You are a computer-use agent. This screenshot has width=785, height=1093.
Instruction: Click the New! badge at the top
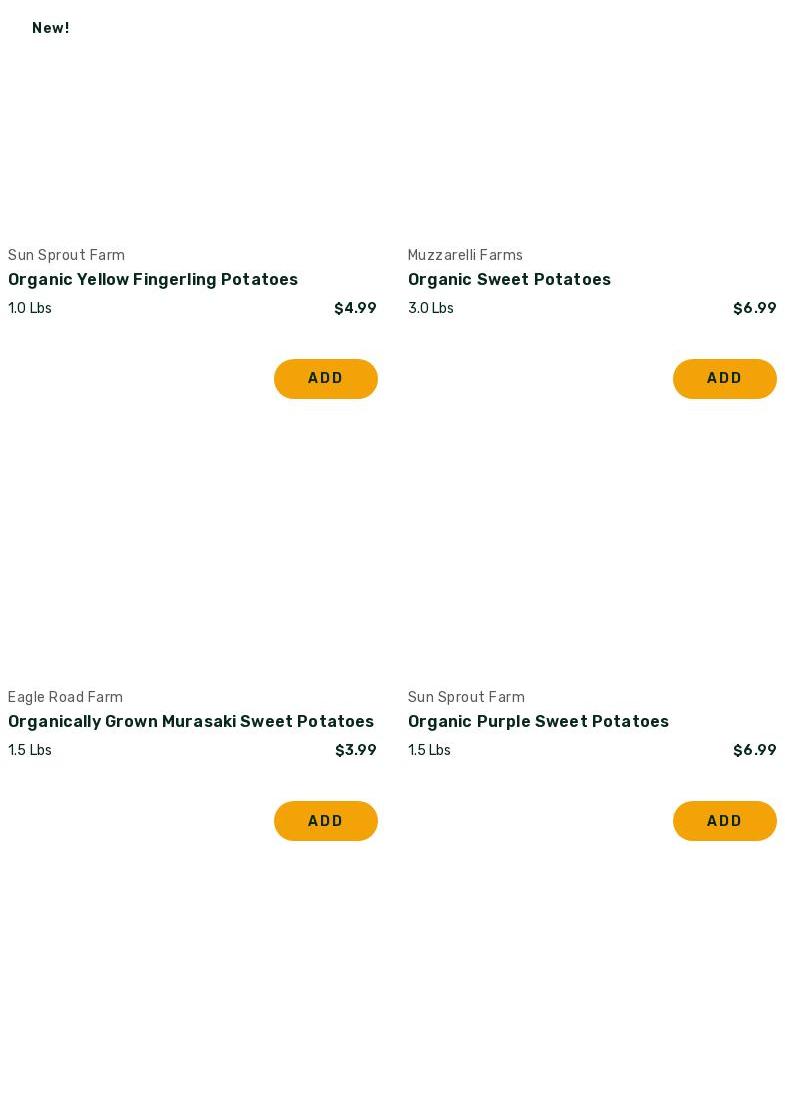point(50,28)
